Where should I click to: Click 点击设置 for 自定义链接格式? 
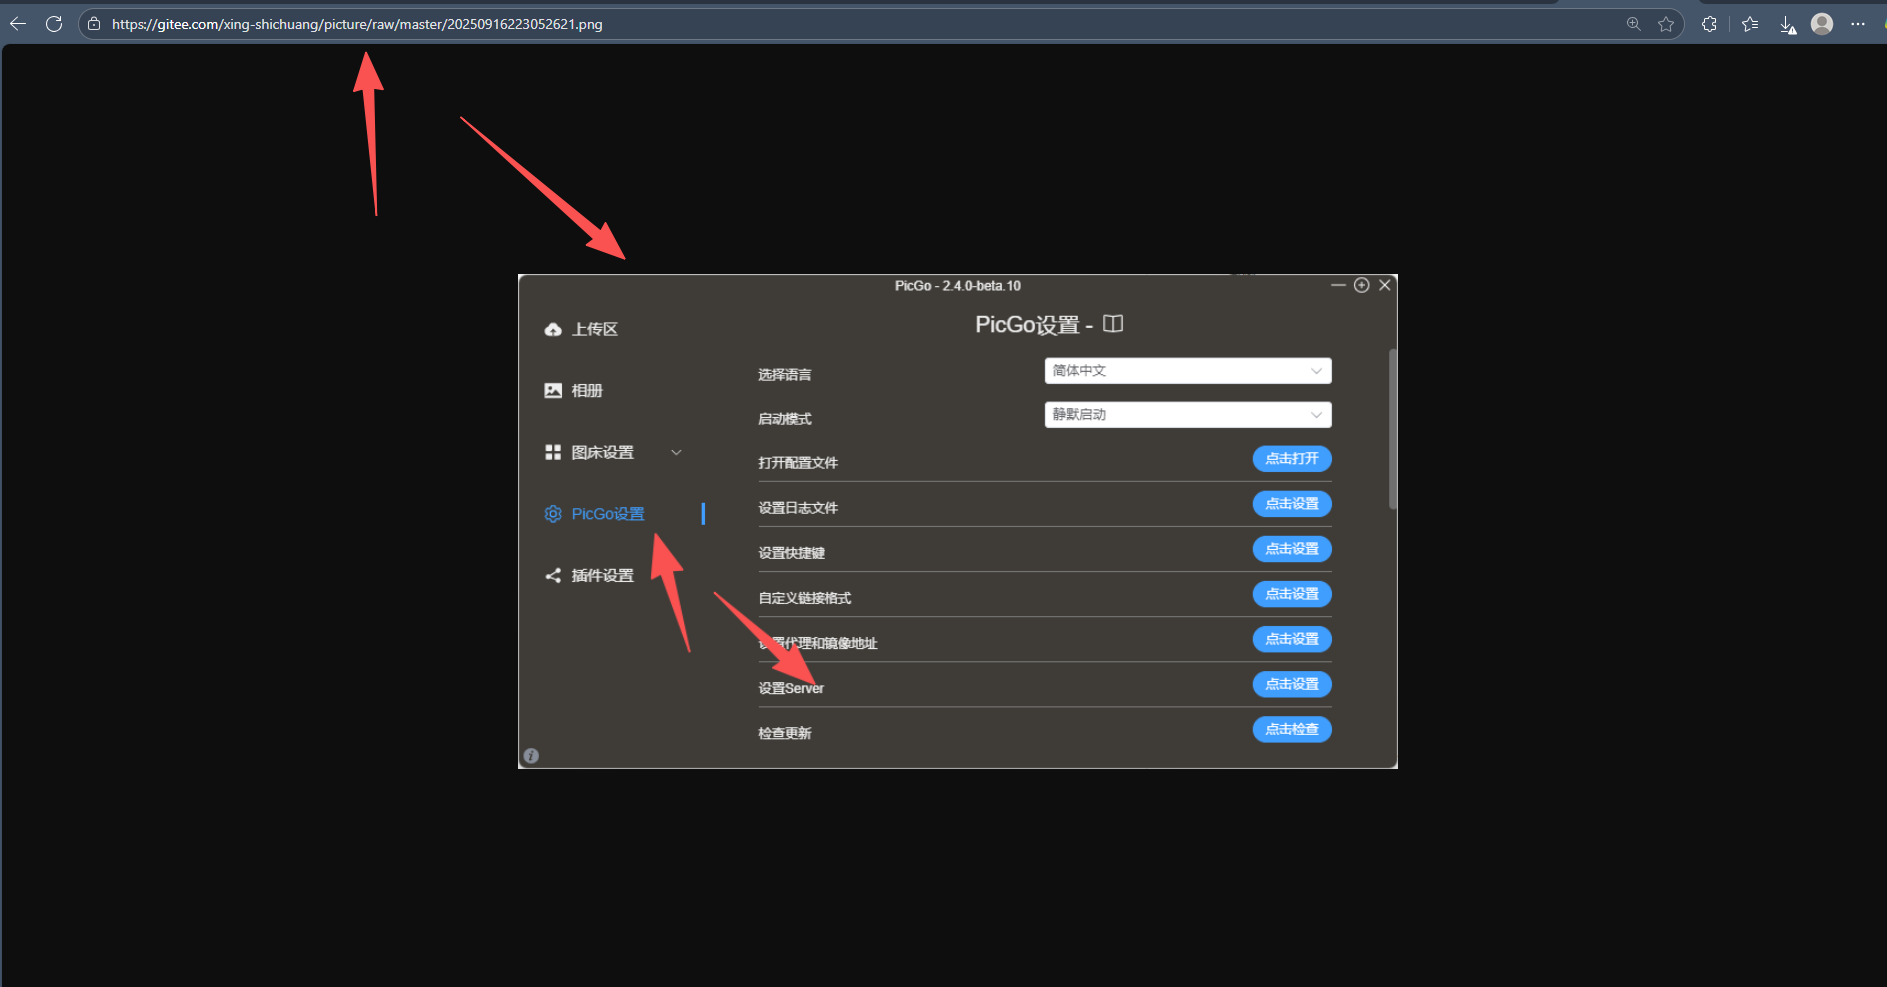(x=1292, y=594)
